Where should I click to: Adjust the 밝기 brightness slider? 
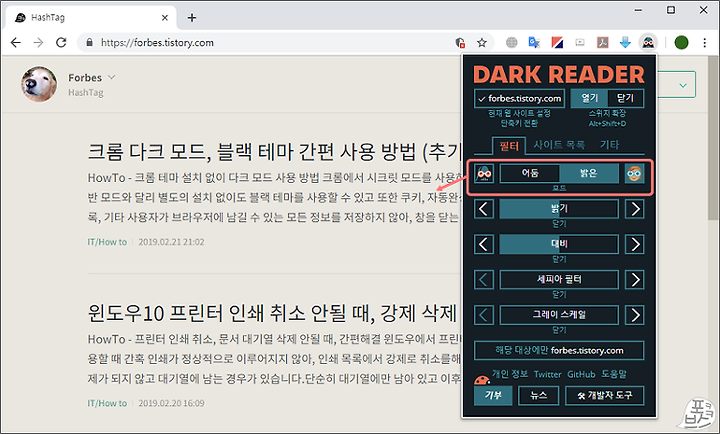[559, 209]
